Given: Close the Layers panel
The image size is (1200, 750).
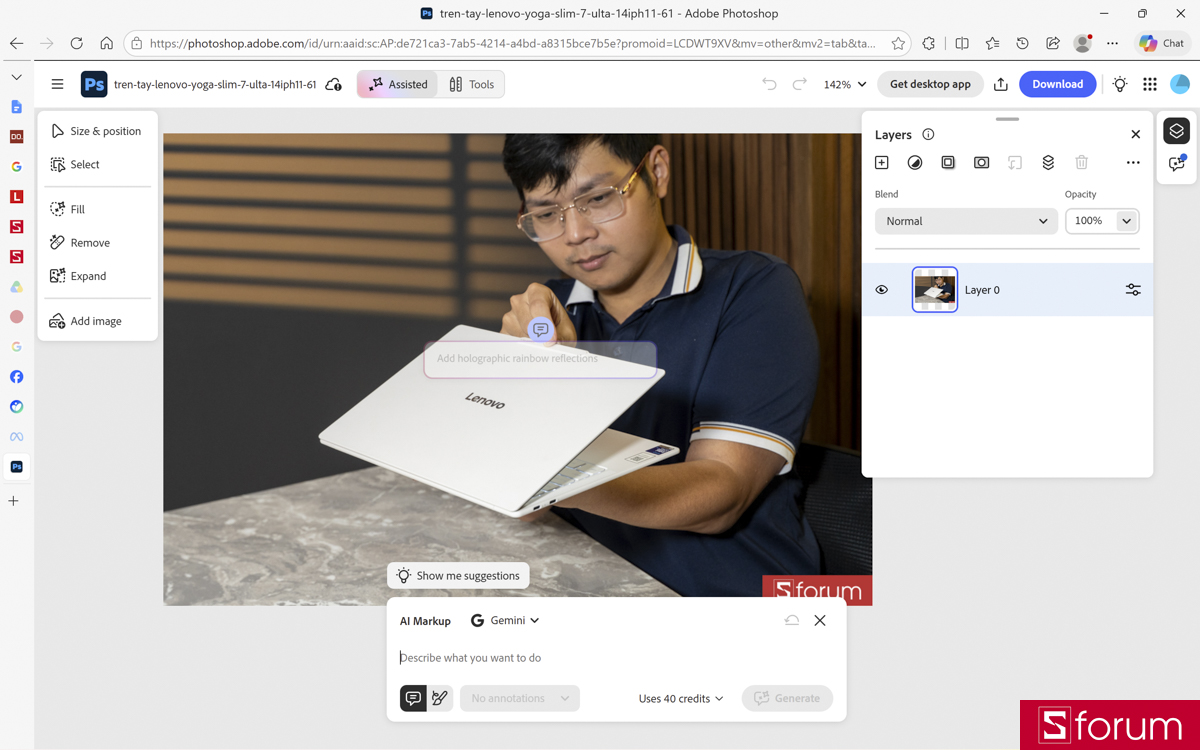Looking at the screenshot, I should coord(1135,134).
